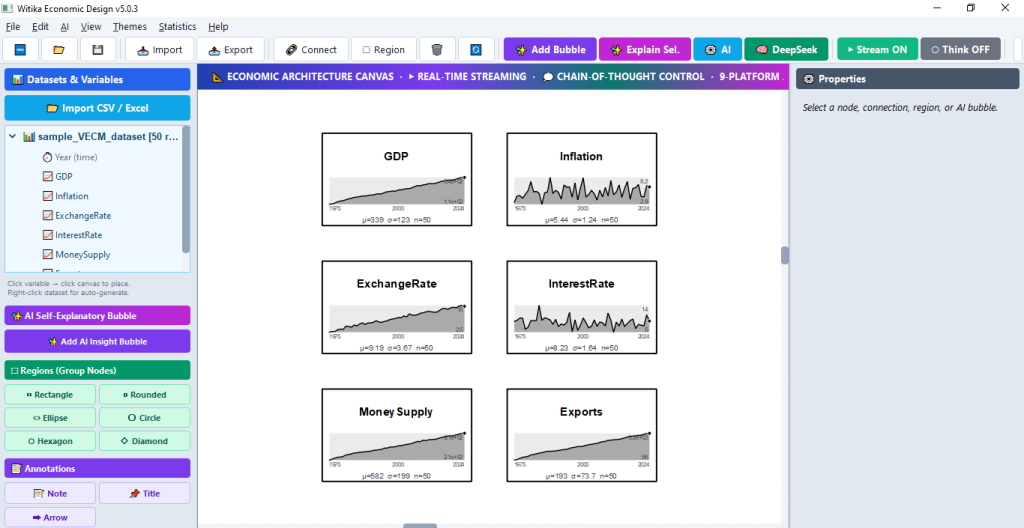Click the canvas vertical scrollbar handle
Image resolution: width=1024 pixels, height=528 pixels.
click(784, 255)
